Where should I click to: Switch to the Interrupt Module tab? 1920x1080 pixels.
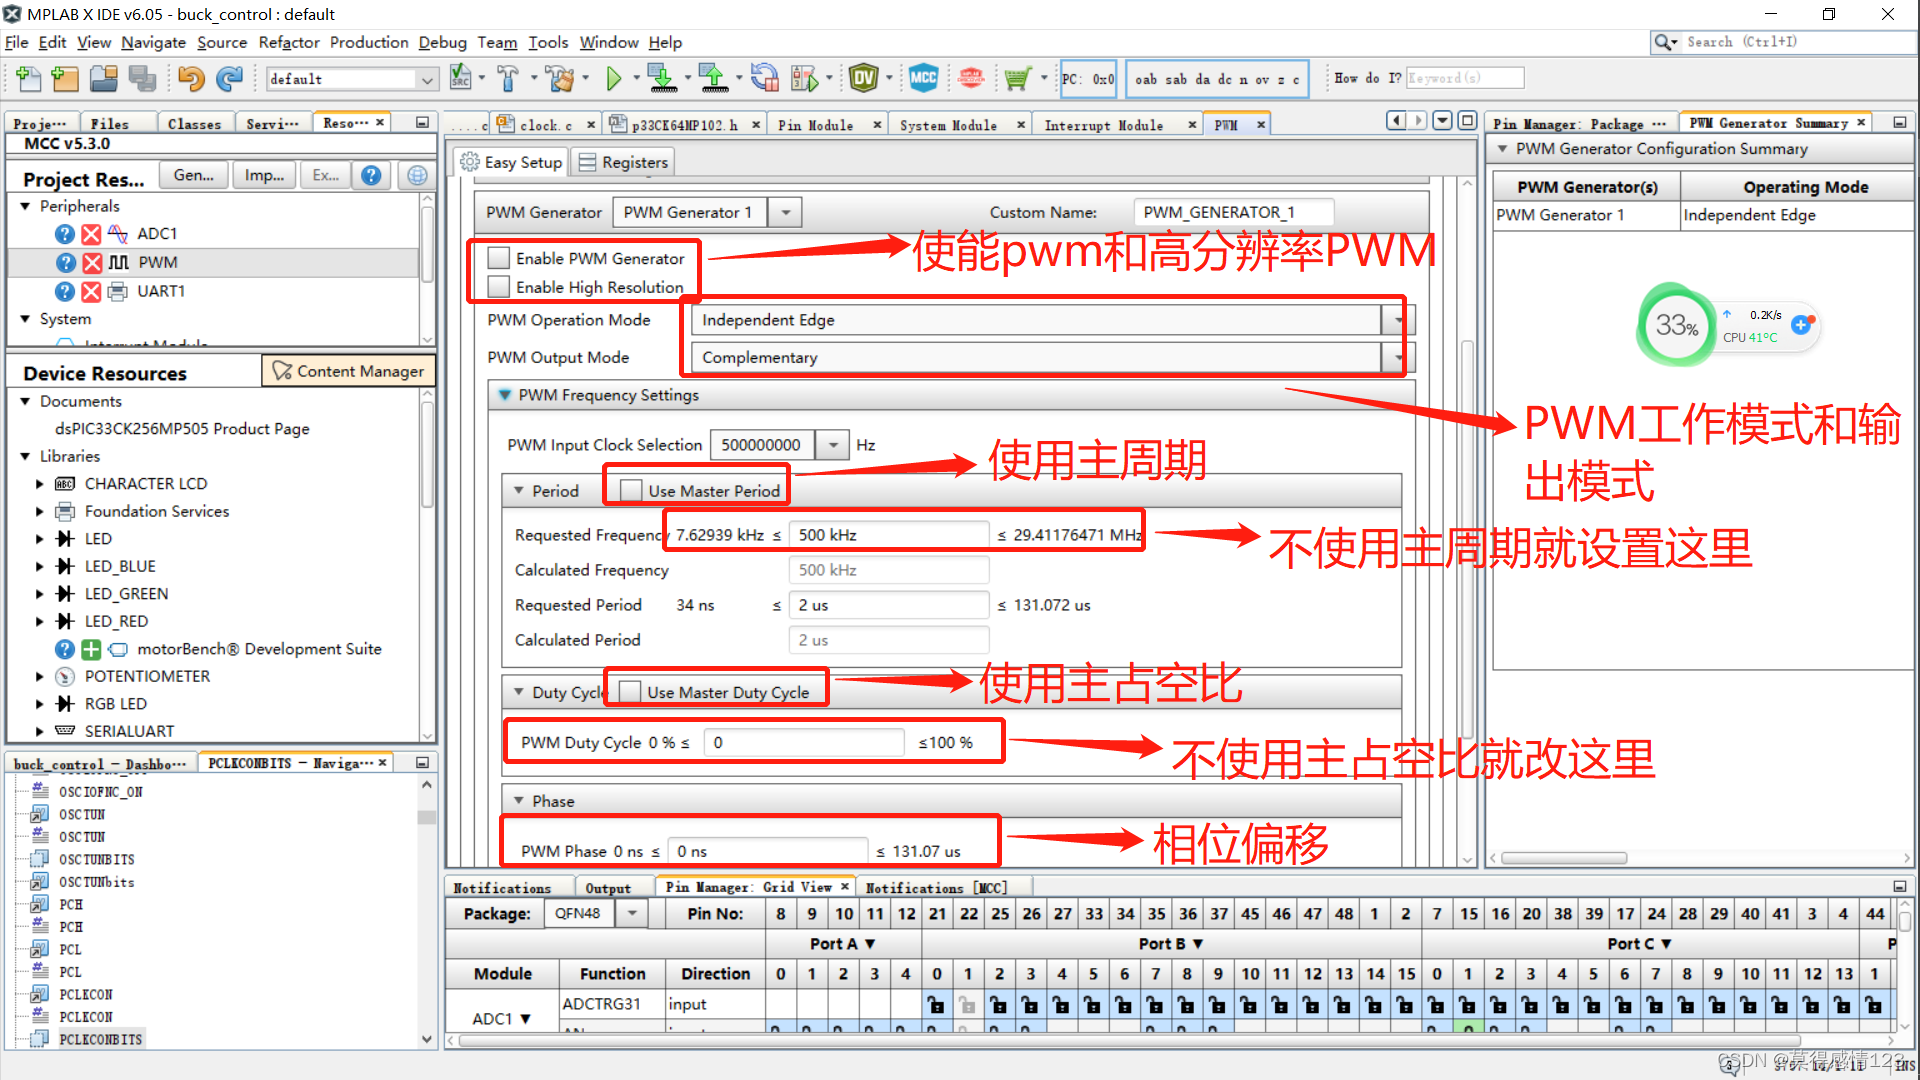point(1103,125)
